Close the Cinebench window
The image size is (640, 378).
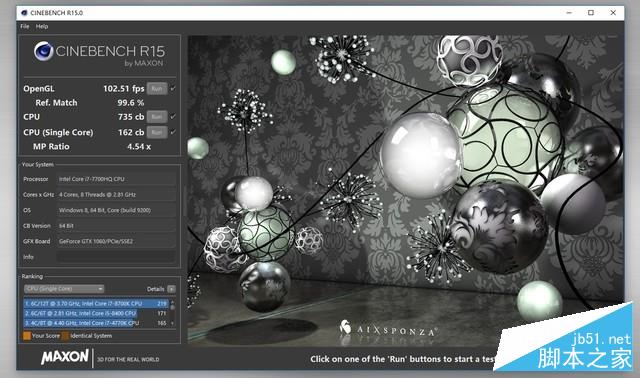tap(613, 13)
